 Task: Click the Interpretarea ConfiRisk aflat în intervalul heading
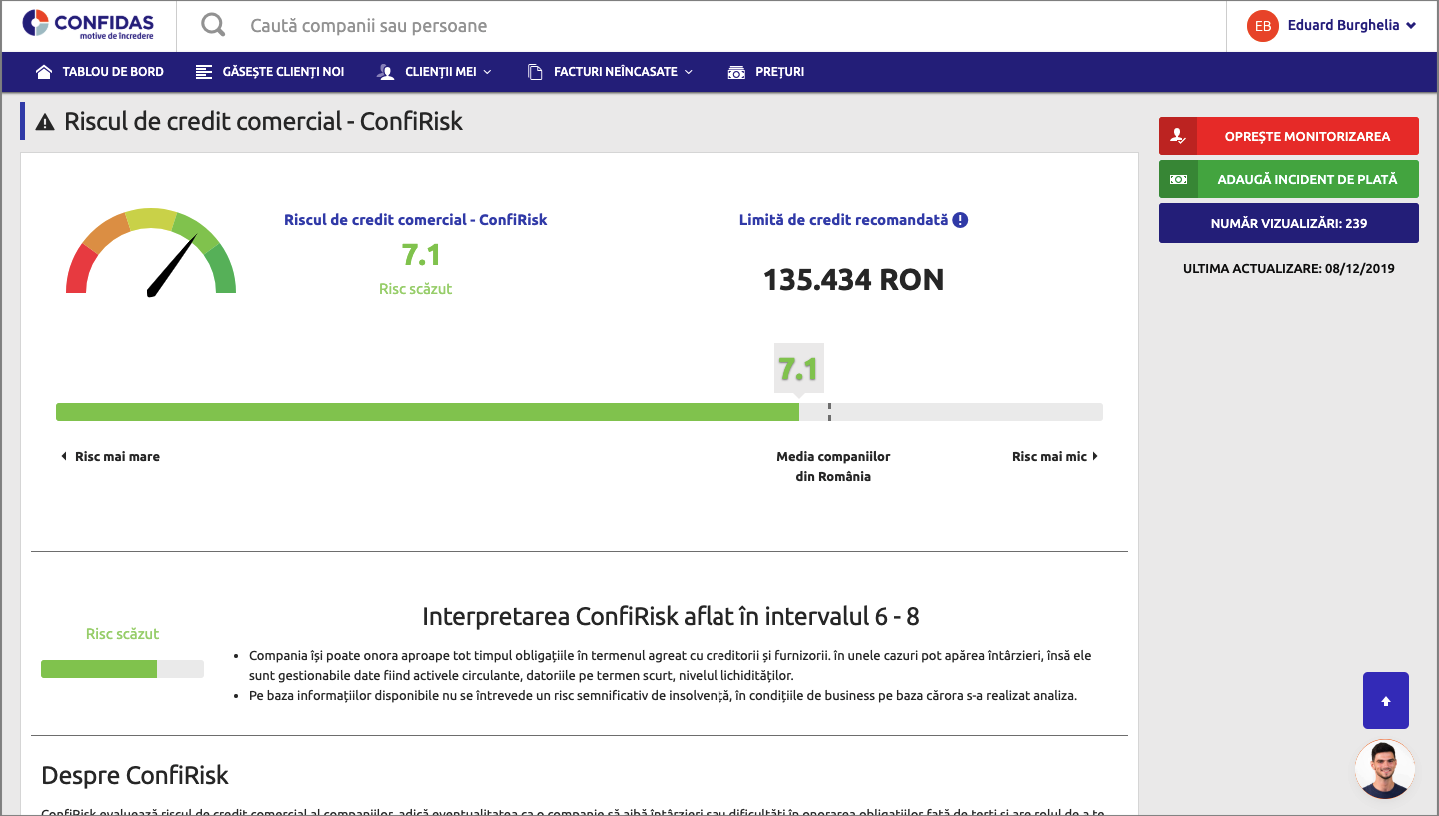click(x=671, y=616)
